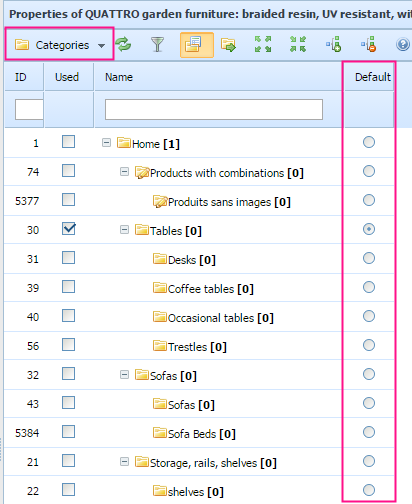Click the ID cell 5384

click(x=27, y=433)
